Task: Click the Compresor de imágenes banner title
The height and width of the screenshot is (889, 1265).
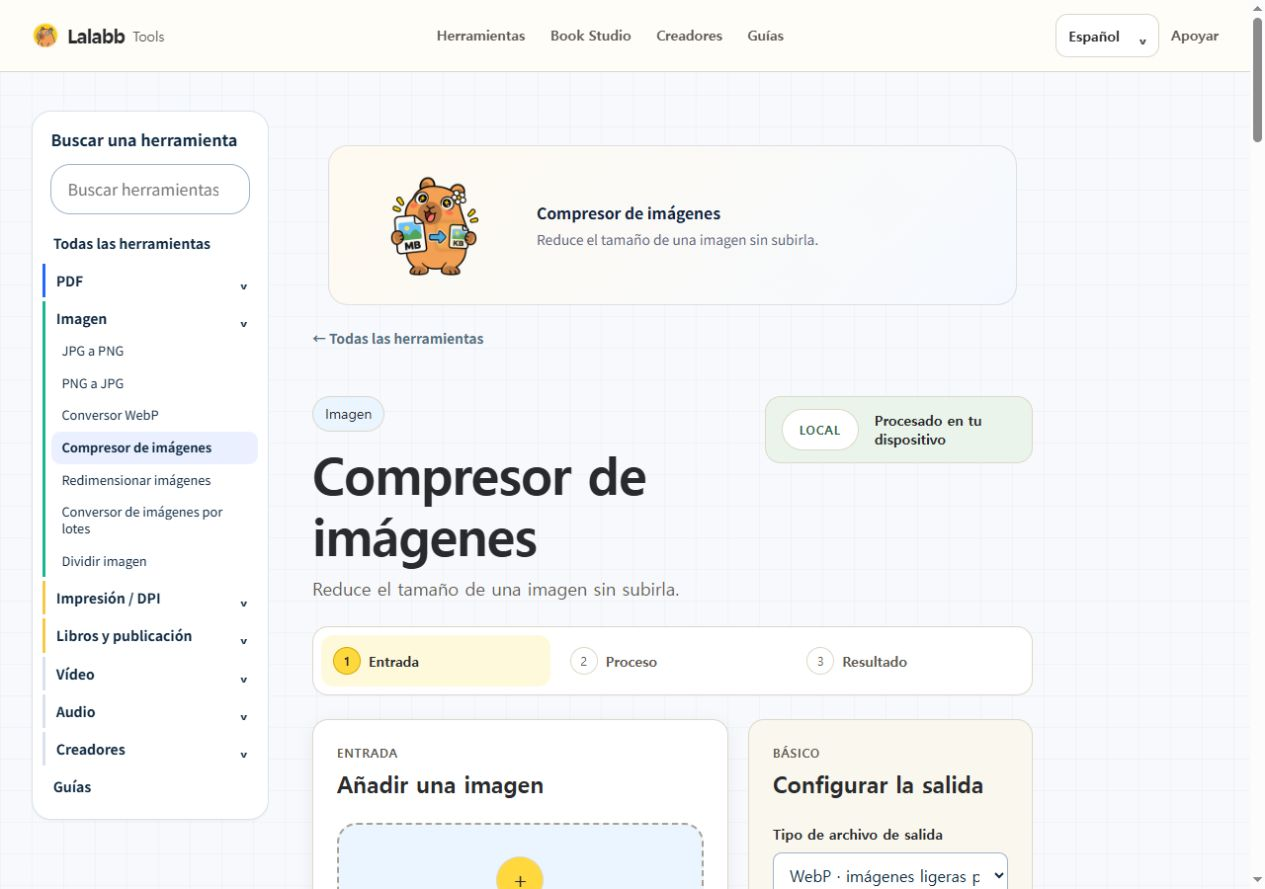Action: (x=628, y=213)
